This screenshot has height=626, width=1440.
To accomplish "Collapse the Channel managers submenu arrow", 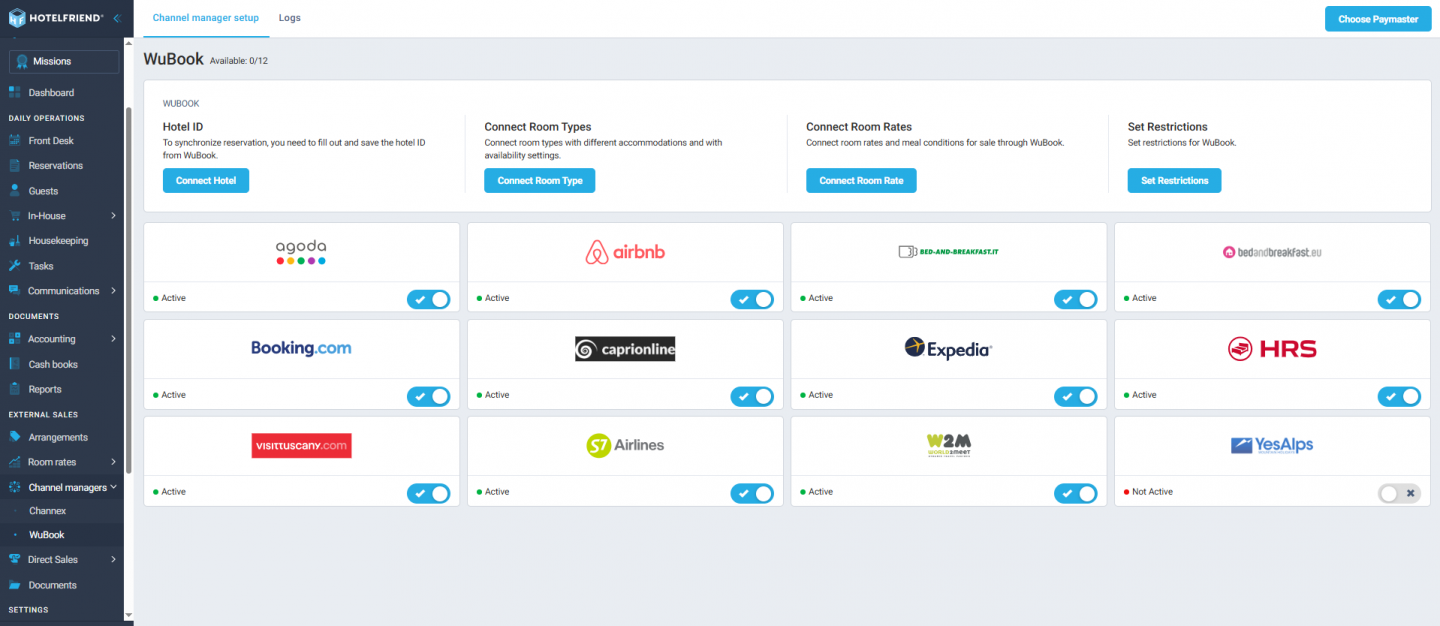I will click(113, 487).
